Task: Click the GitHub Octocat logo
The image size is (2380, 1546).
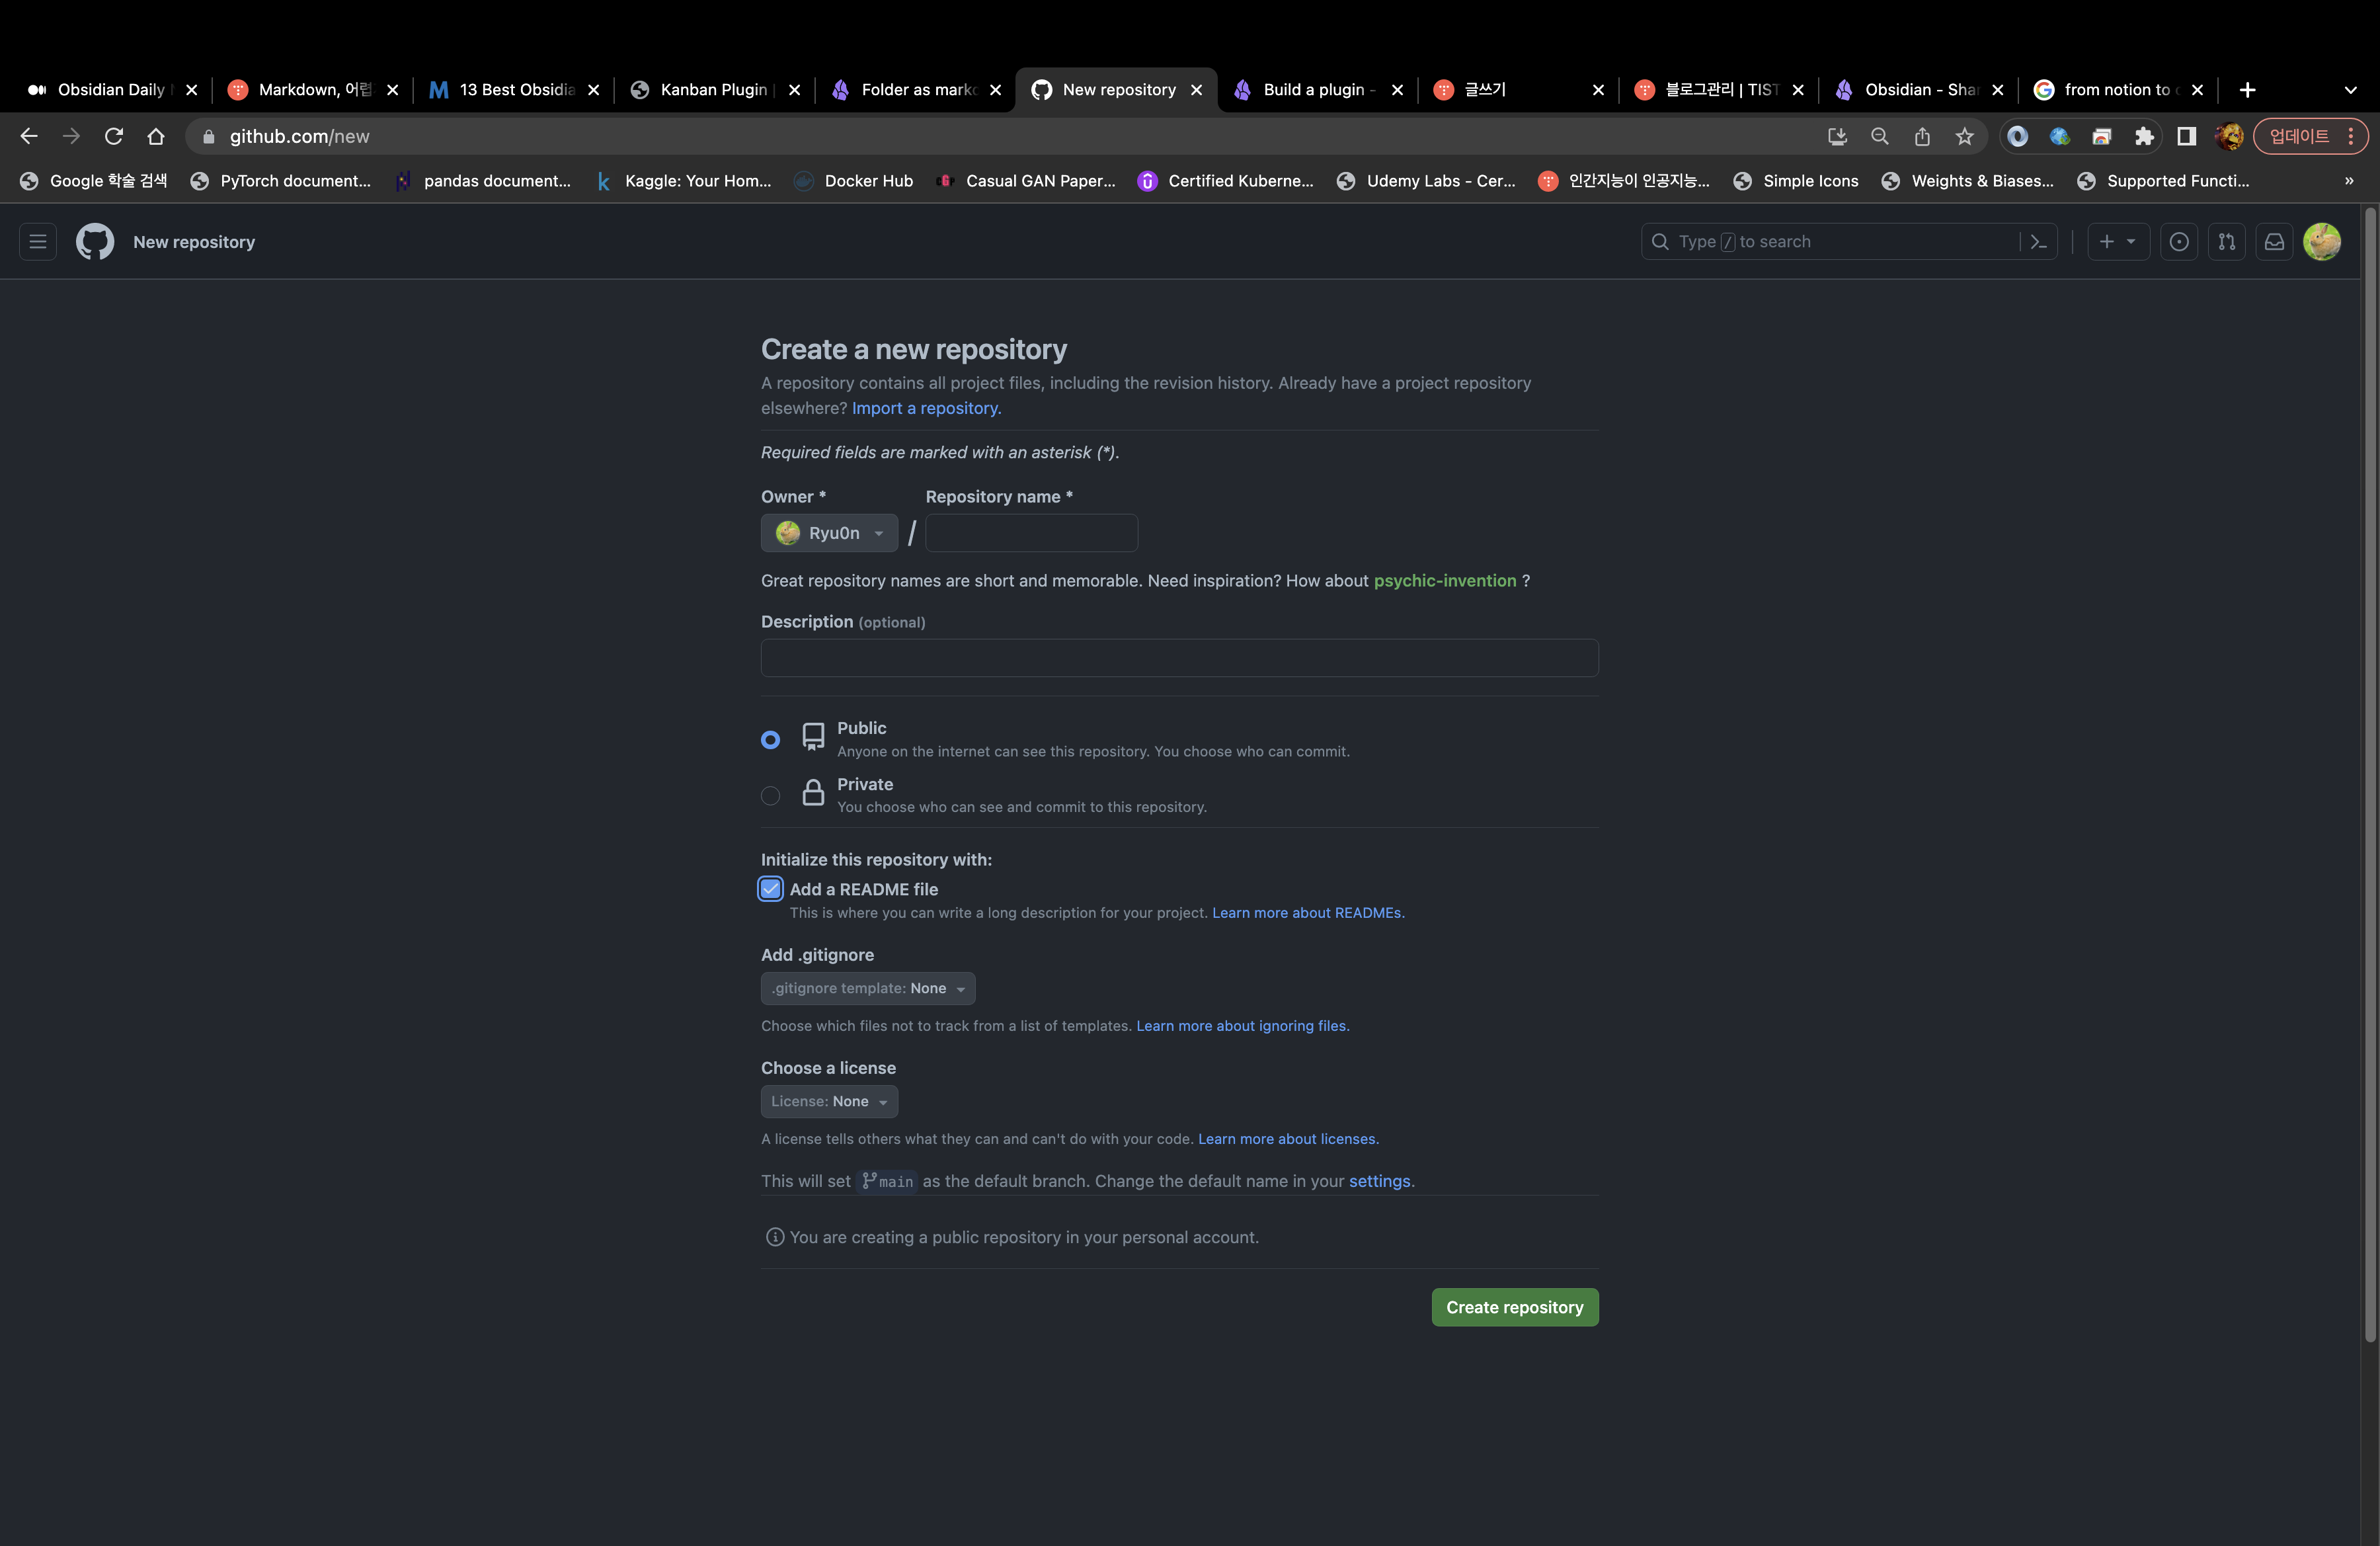Action: (x=95, y=241)
